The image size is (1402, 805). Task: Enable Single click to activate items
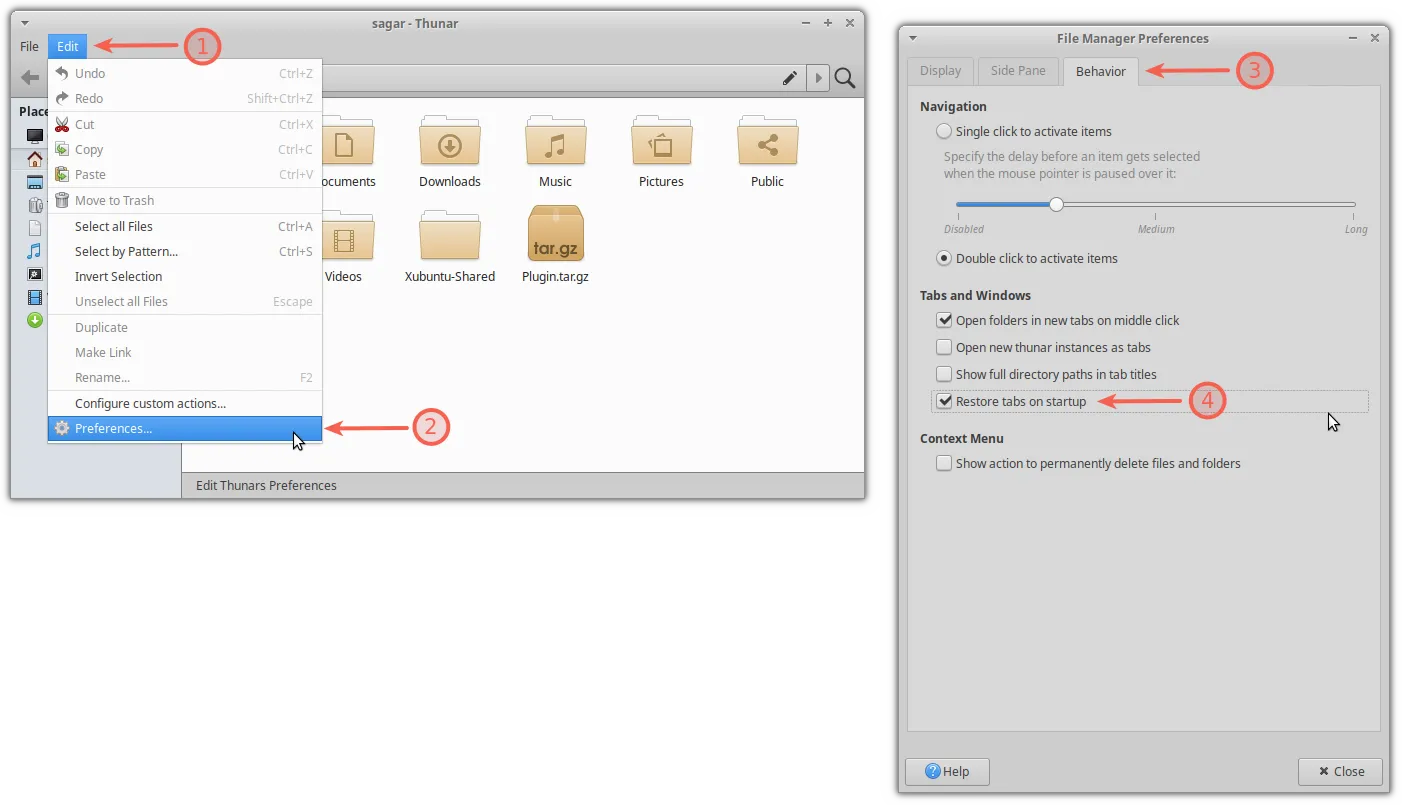point(944,131)
